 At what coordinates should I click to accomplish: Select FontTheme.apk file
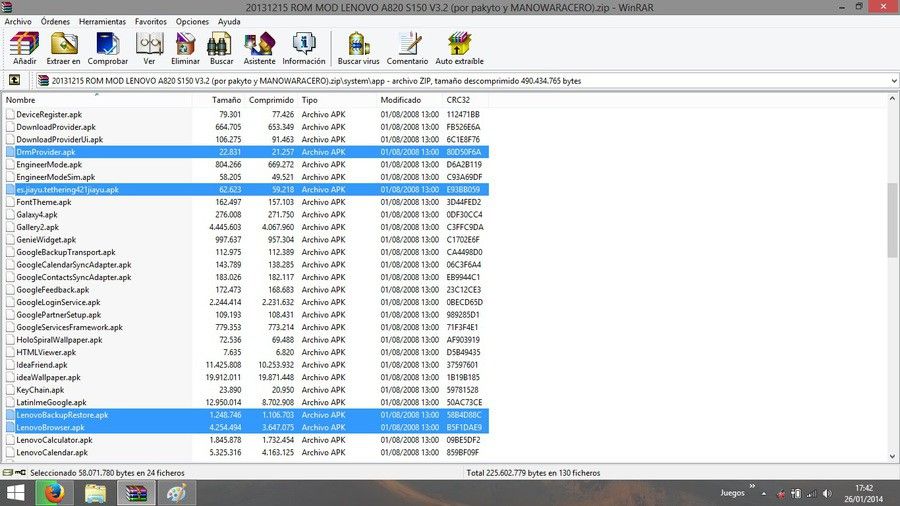pos(44,202)
